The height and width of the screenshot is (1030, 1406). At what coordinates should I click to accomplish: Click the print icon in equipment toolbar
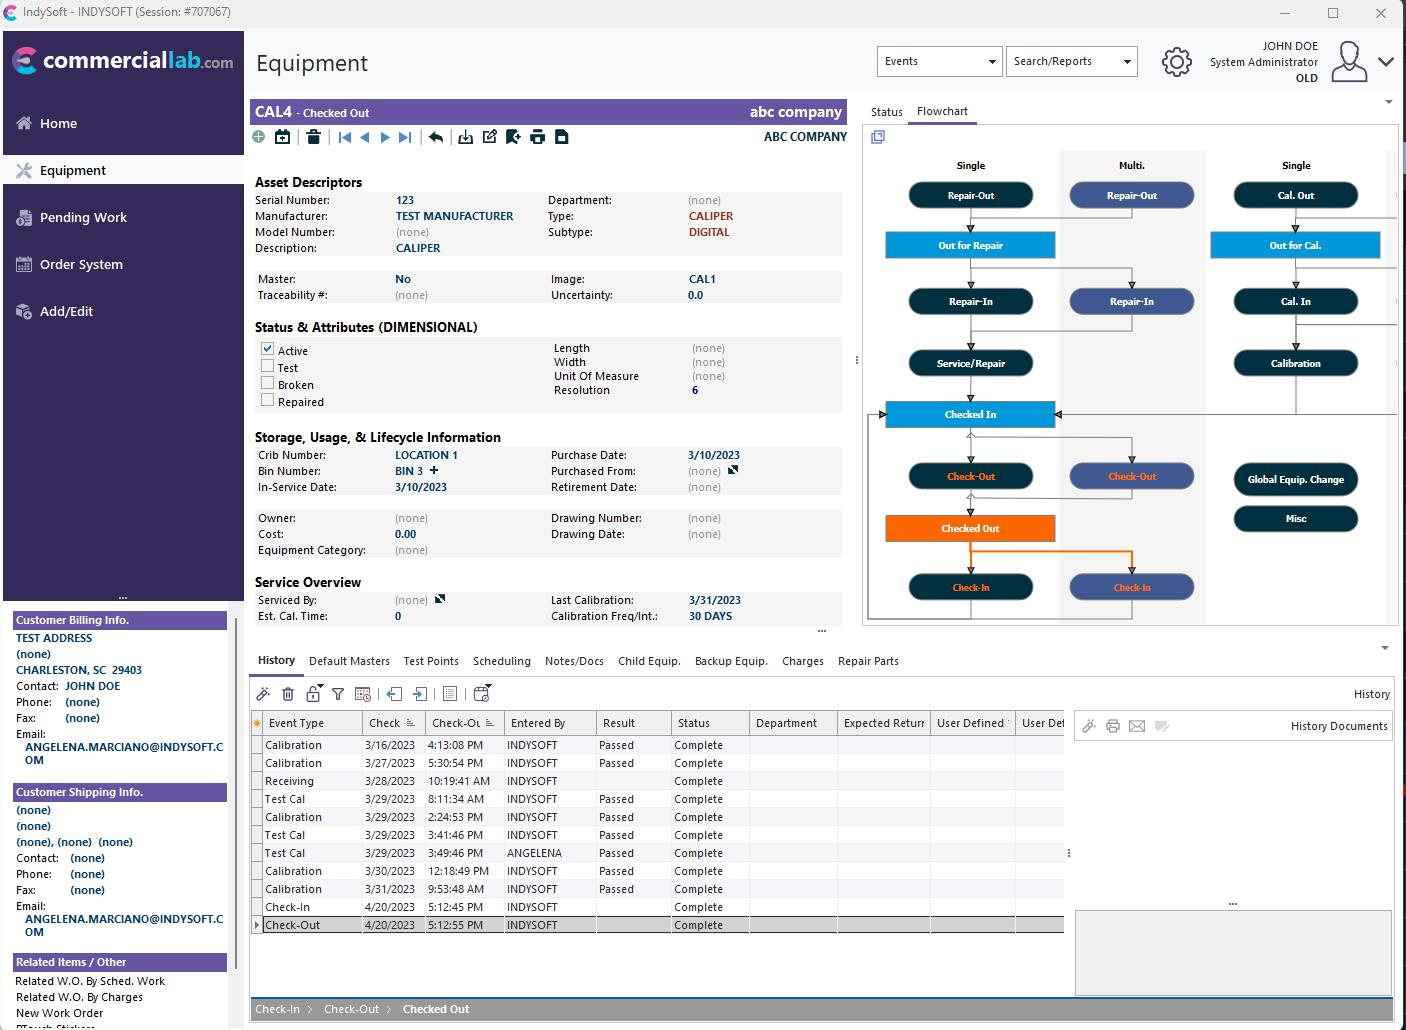[x=537, y=137]
